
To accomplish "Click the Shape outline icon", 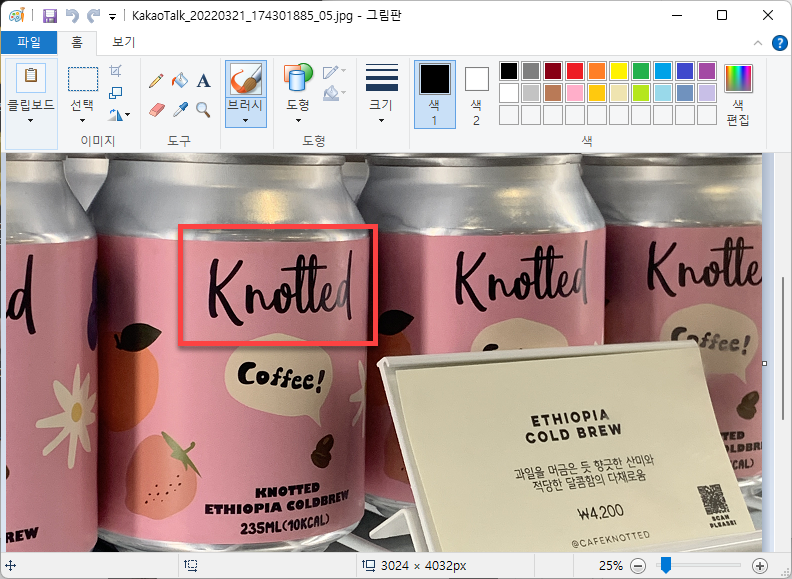I will coord(330,72).
